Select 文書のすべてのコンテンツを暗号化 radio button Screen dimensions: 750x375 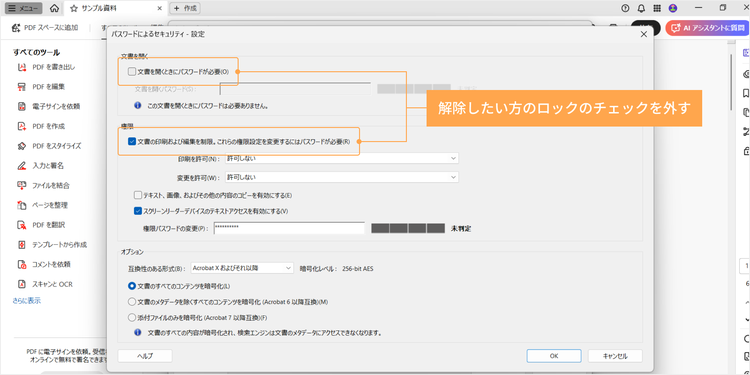132,286
